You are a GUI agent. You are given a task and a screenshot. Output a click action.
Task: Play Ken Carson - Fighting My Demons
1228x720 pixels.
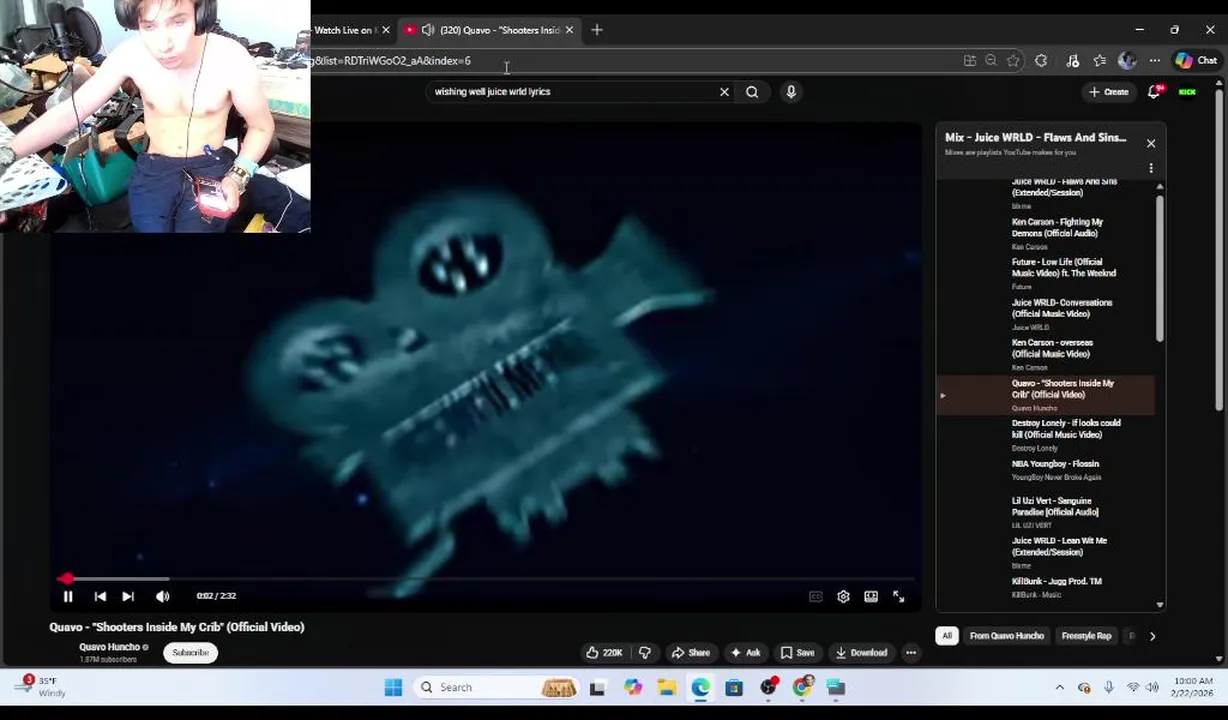pyautogui.click(x=1047, y=233)
